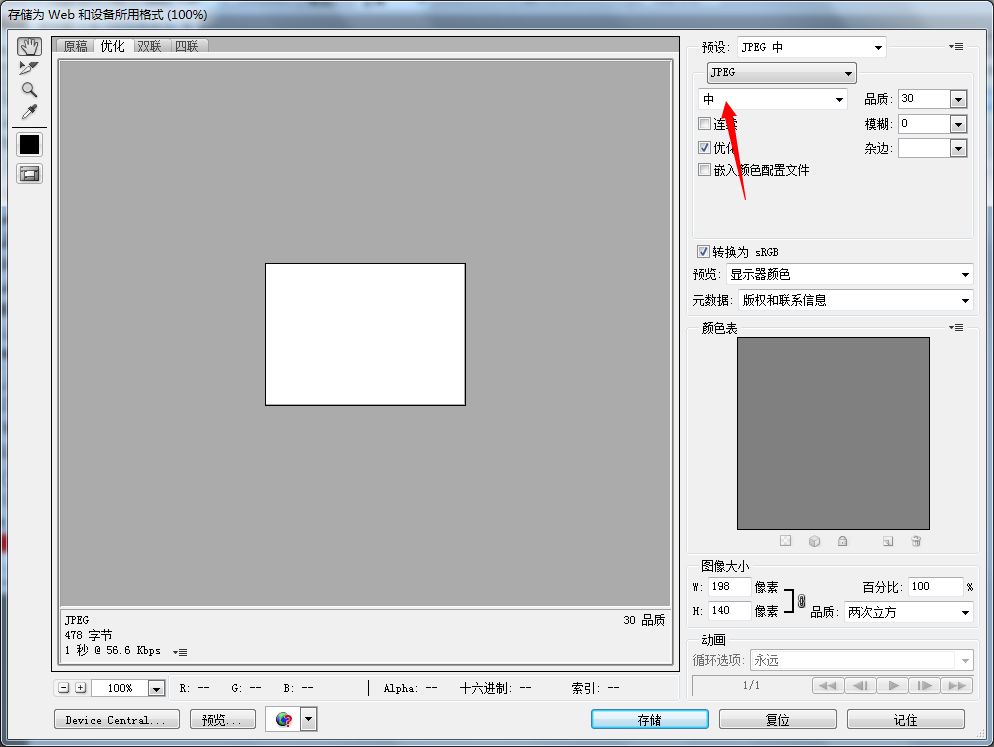Image resolution: width=994 pixels, height=747 pixels.
Task: Select the Eyedropper tool
Action: point(29,111)
